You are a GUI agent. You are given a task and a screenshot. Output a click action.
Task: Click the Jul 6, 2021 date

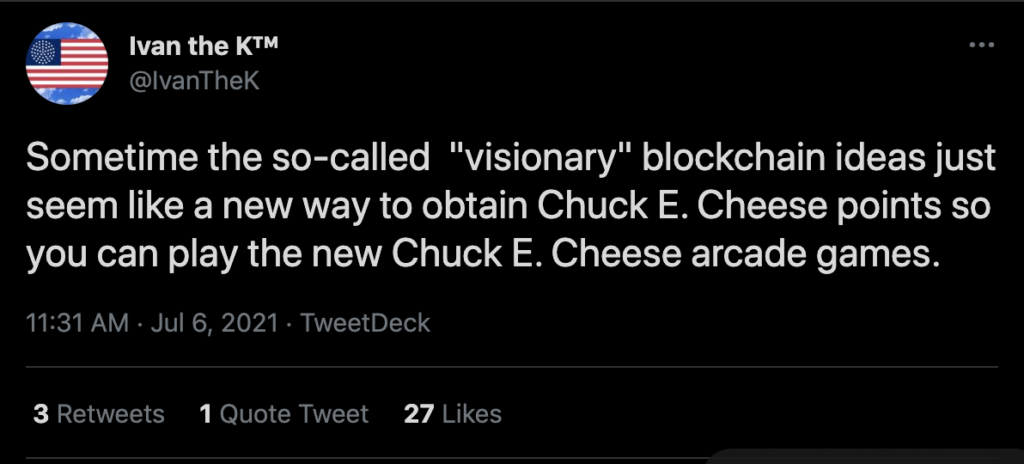click(x=215, y=323)
